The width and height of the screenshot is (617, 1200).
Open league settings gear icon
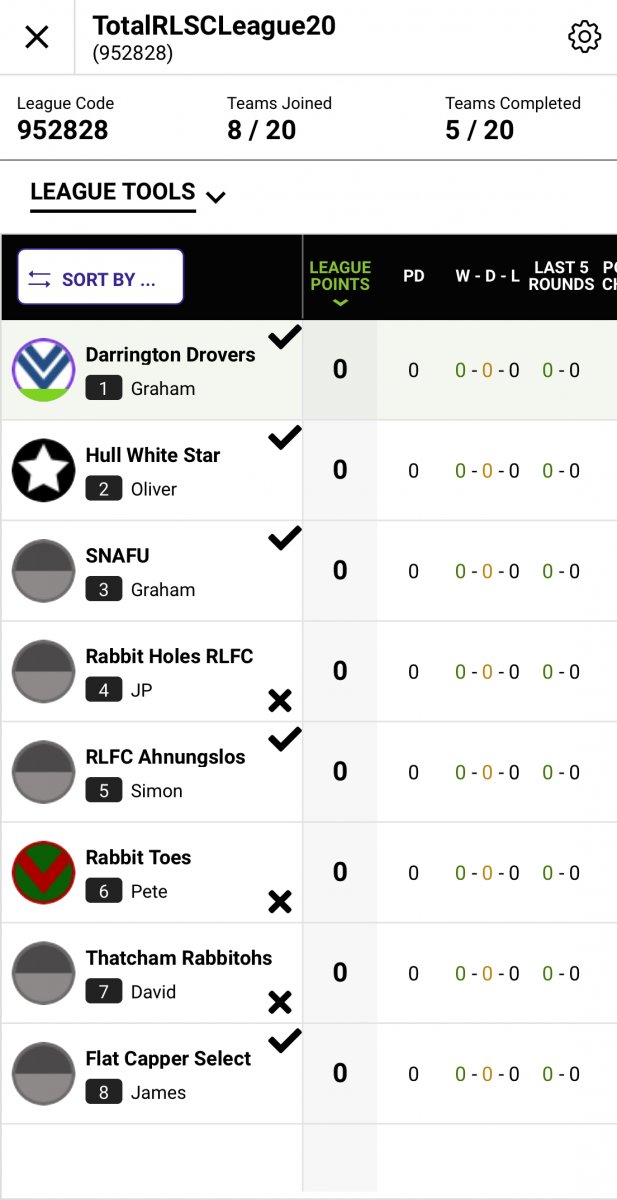point(584,37)
